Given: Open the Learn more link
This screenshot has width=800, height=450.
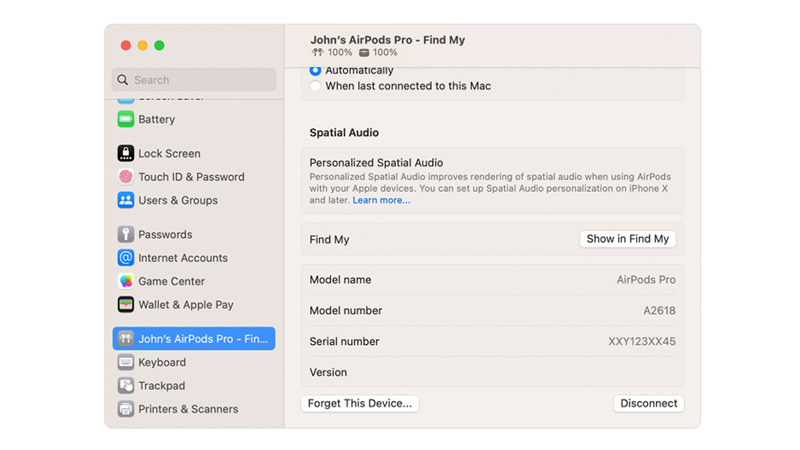Looking at the screenshot, I should click(381, 200).
